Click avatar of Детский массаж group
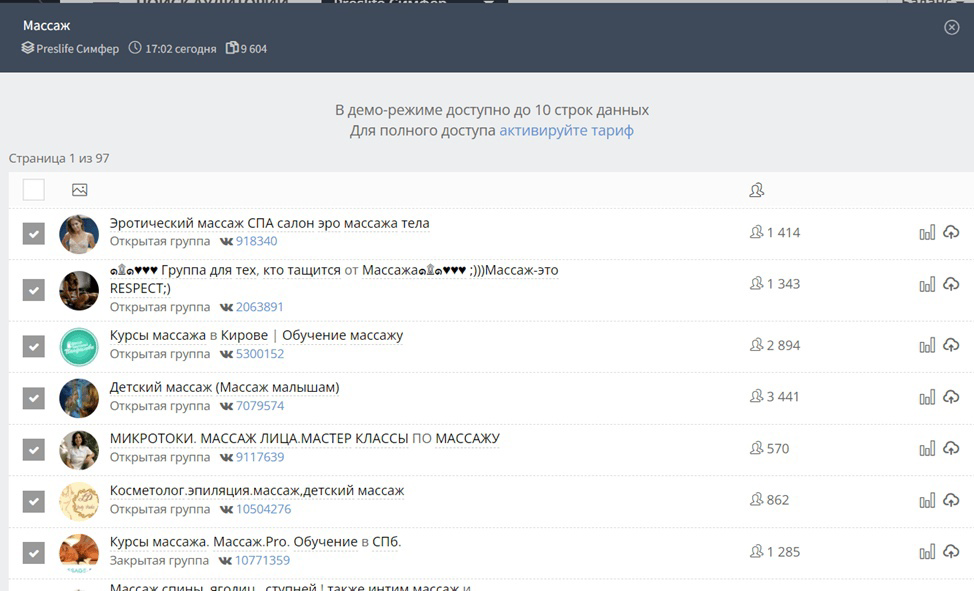The image size is (974, 591). (79, 398)
